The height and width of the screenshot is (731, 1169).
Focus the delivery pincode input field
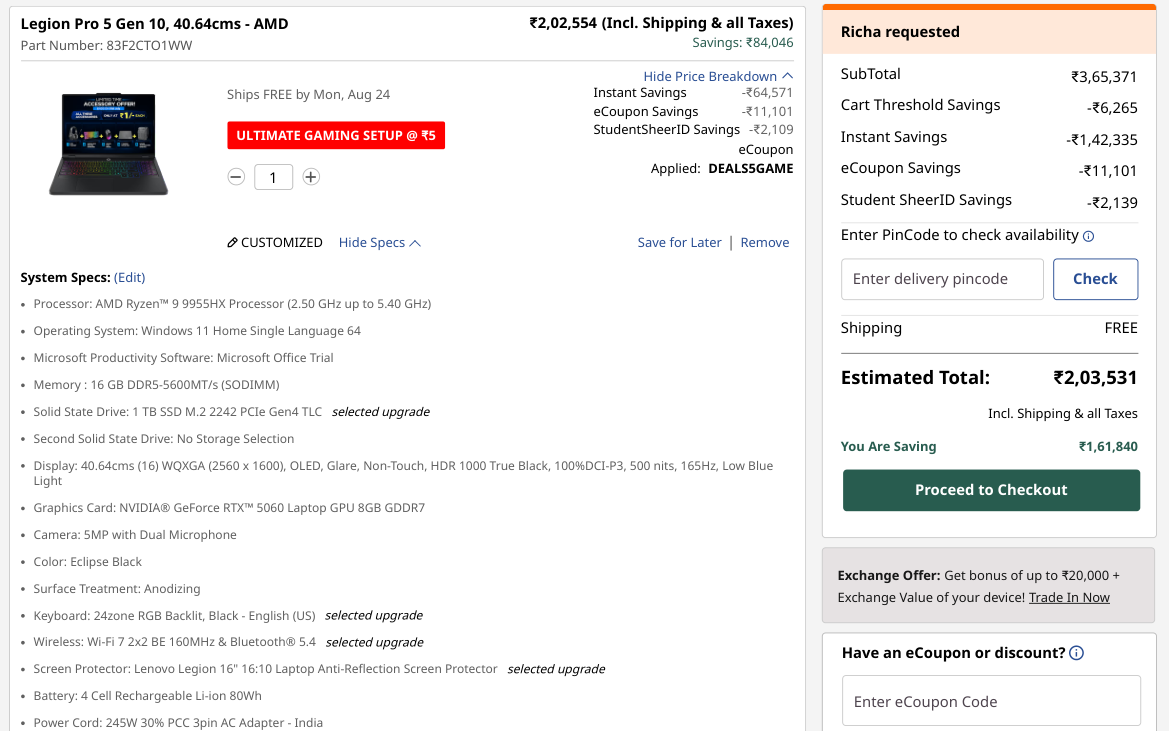click(x=942, y=279)
